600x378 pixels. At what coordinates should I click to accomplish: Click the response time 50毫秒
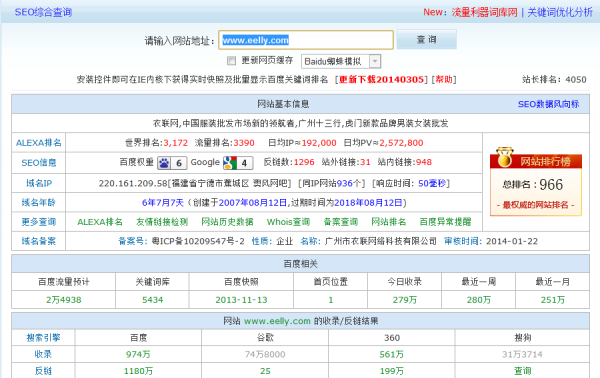tap(432, 183)
